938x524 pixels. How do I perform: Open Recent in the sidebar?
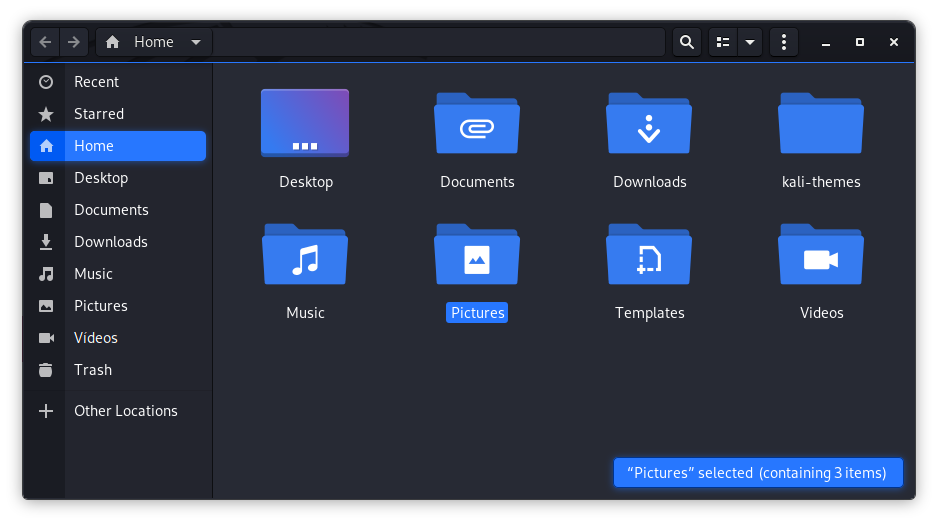(96, 82)
